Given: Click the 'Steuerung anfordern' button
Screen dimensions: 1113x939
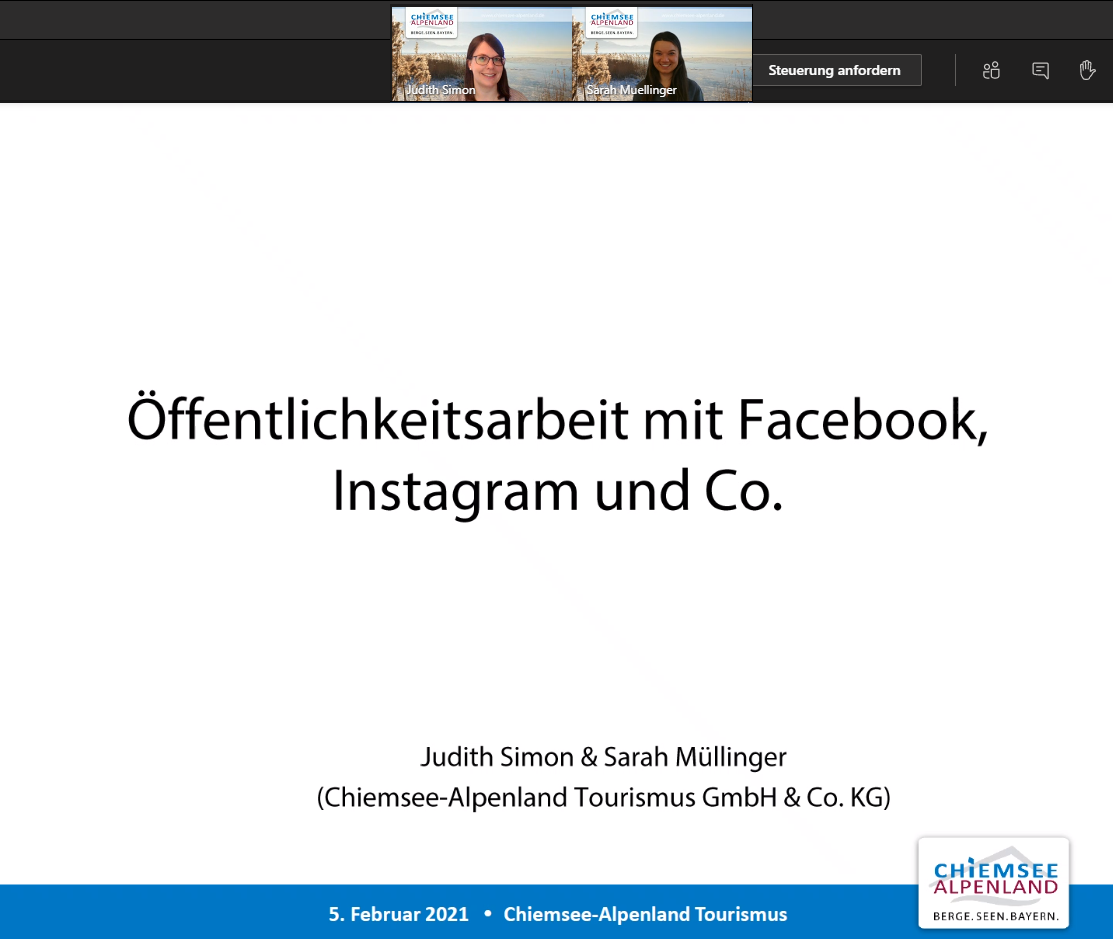Looking at the screenshot, I should coord(834,70).
